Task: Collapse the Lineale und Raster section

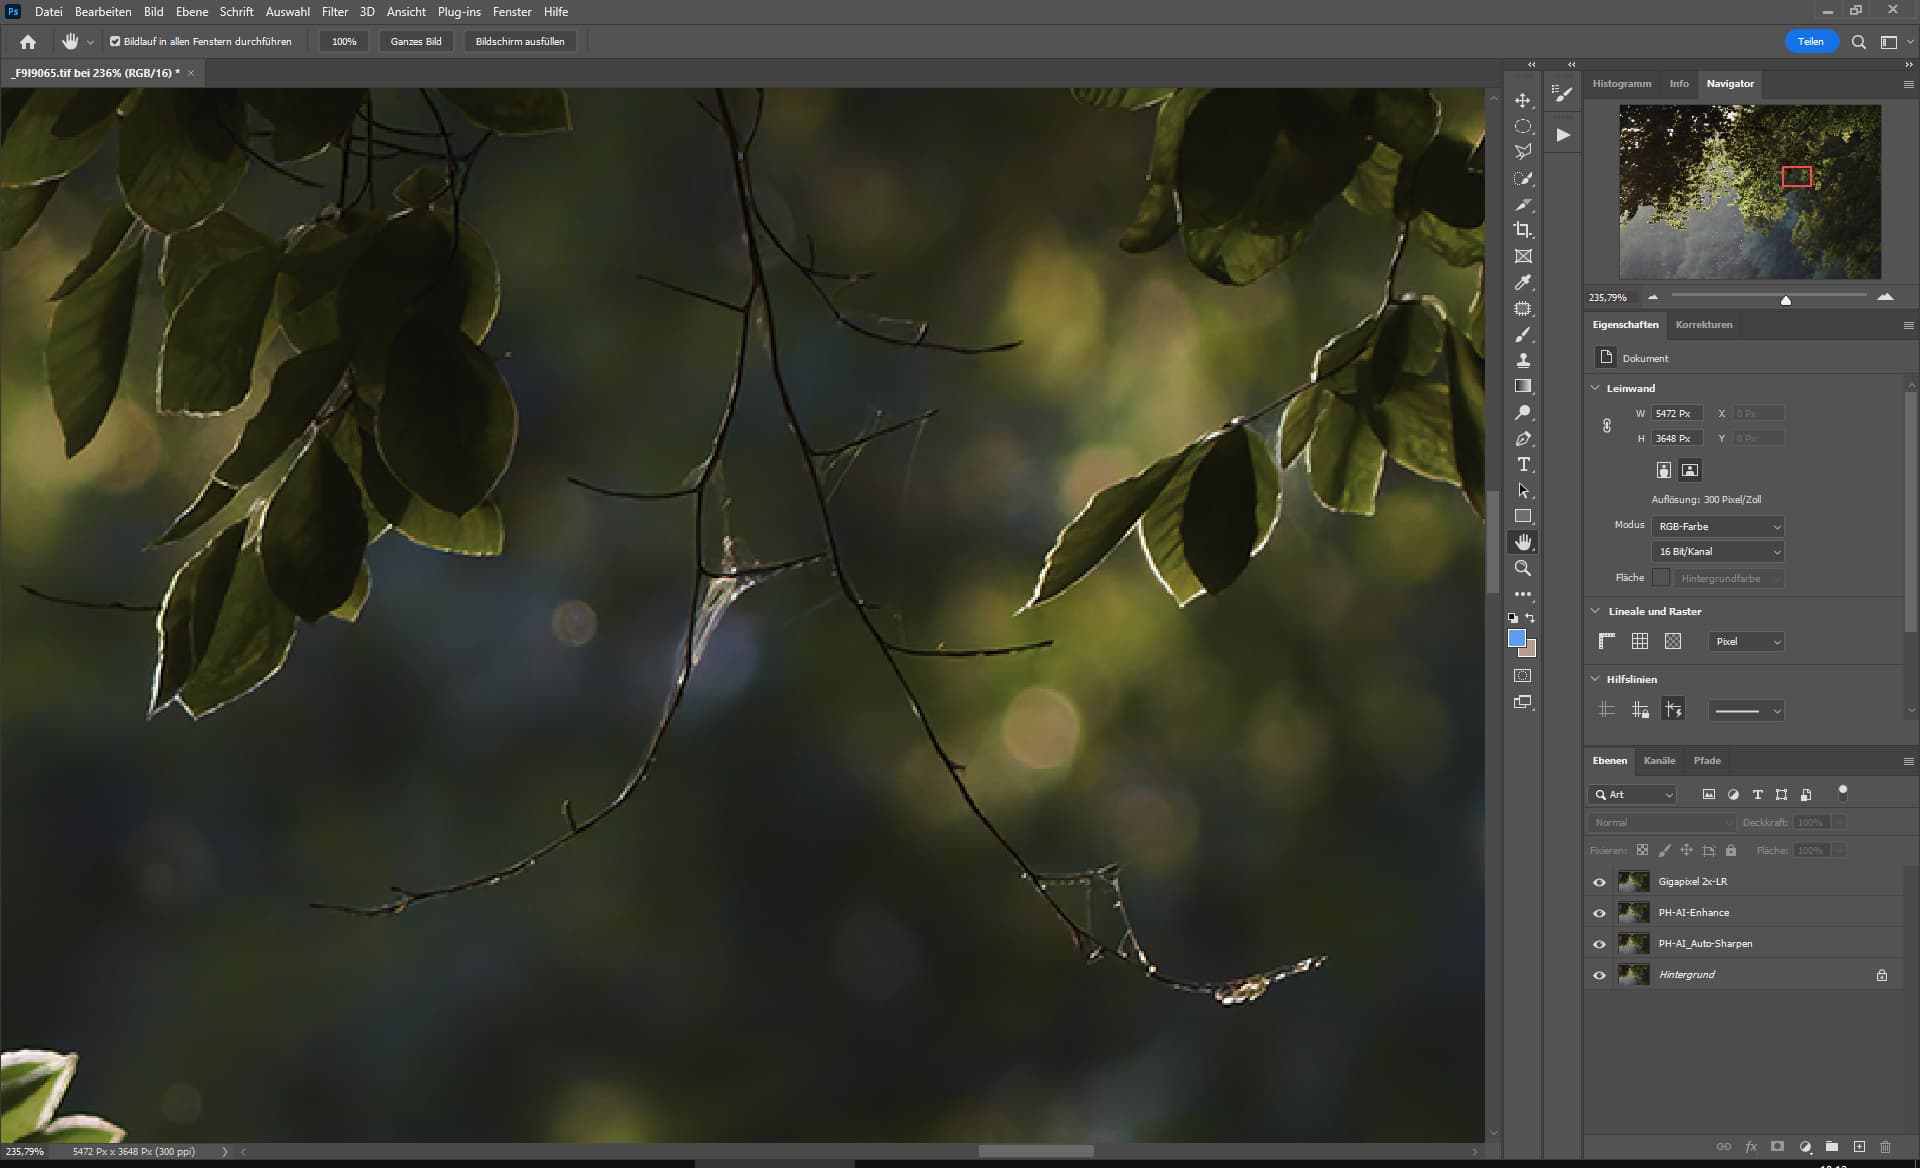Action: click(x=1595, y=611)
